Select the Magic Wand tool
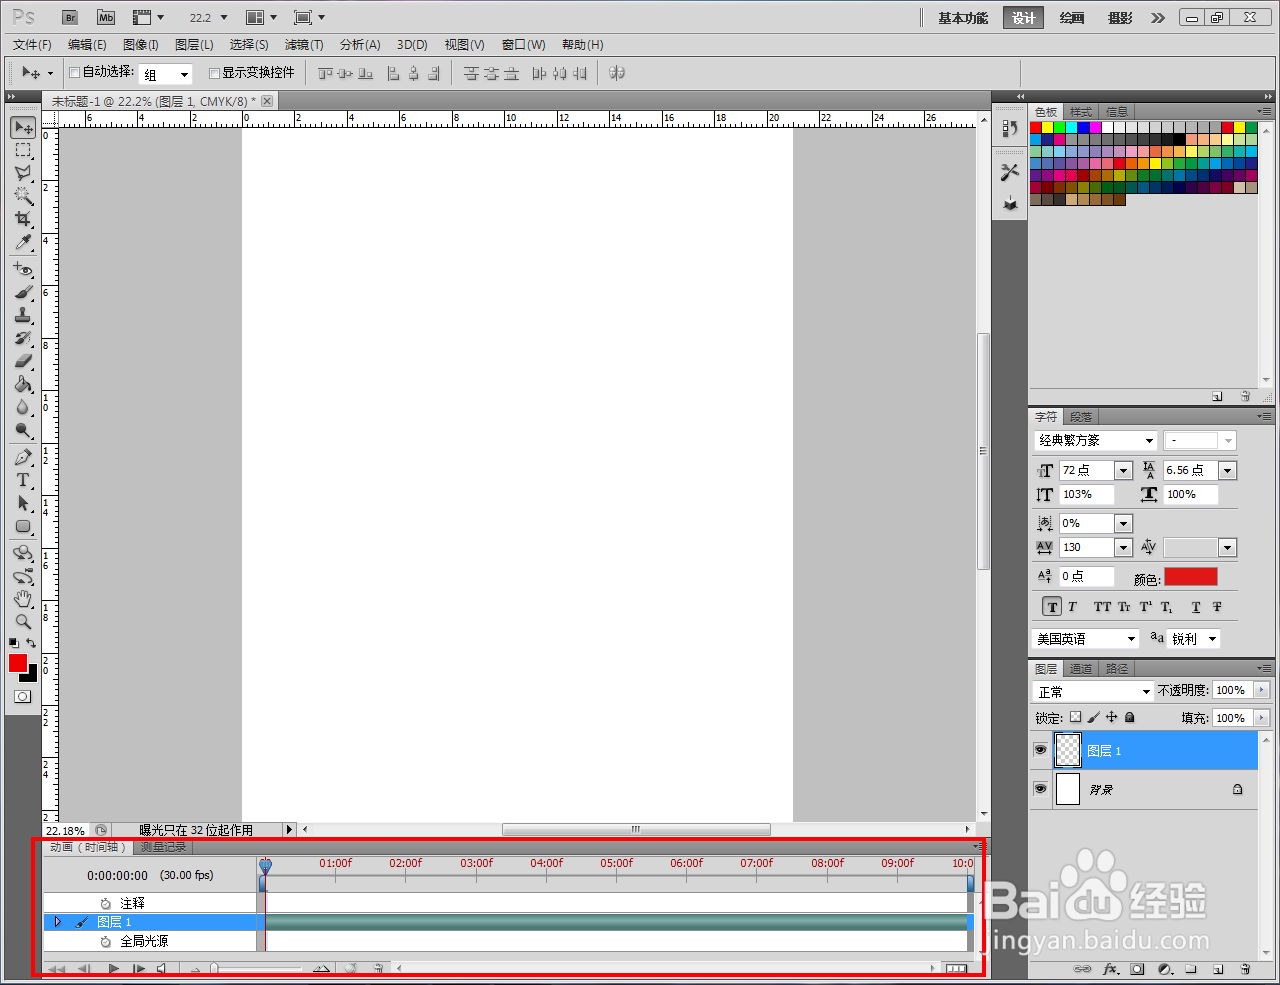The image size is (1280, 985). 23,196
